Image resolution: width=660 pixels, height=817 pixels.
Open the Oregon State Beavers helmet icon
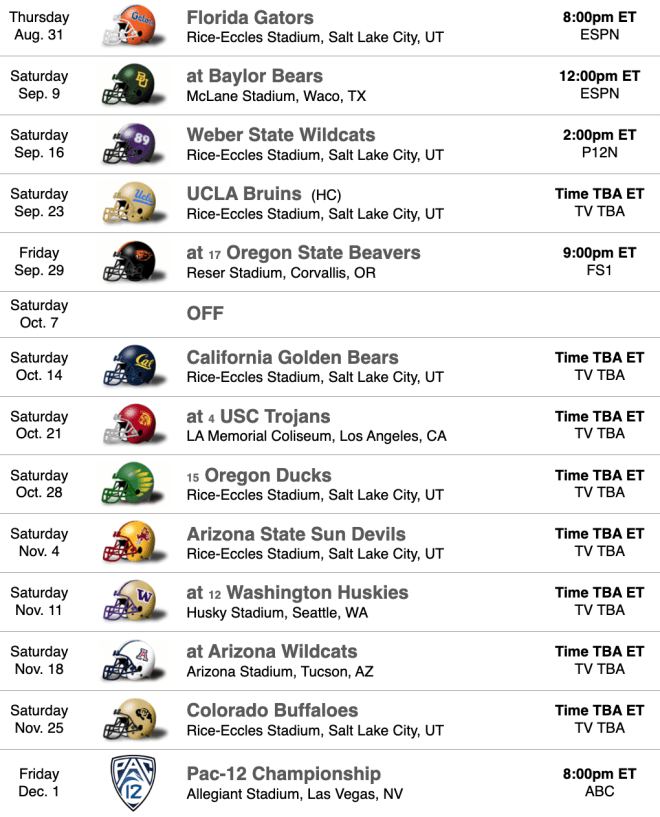pyautogui.click(x=133, y=261)
